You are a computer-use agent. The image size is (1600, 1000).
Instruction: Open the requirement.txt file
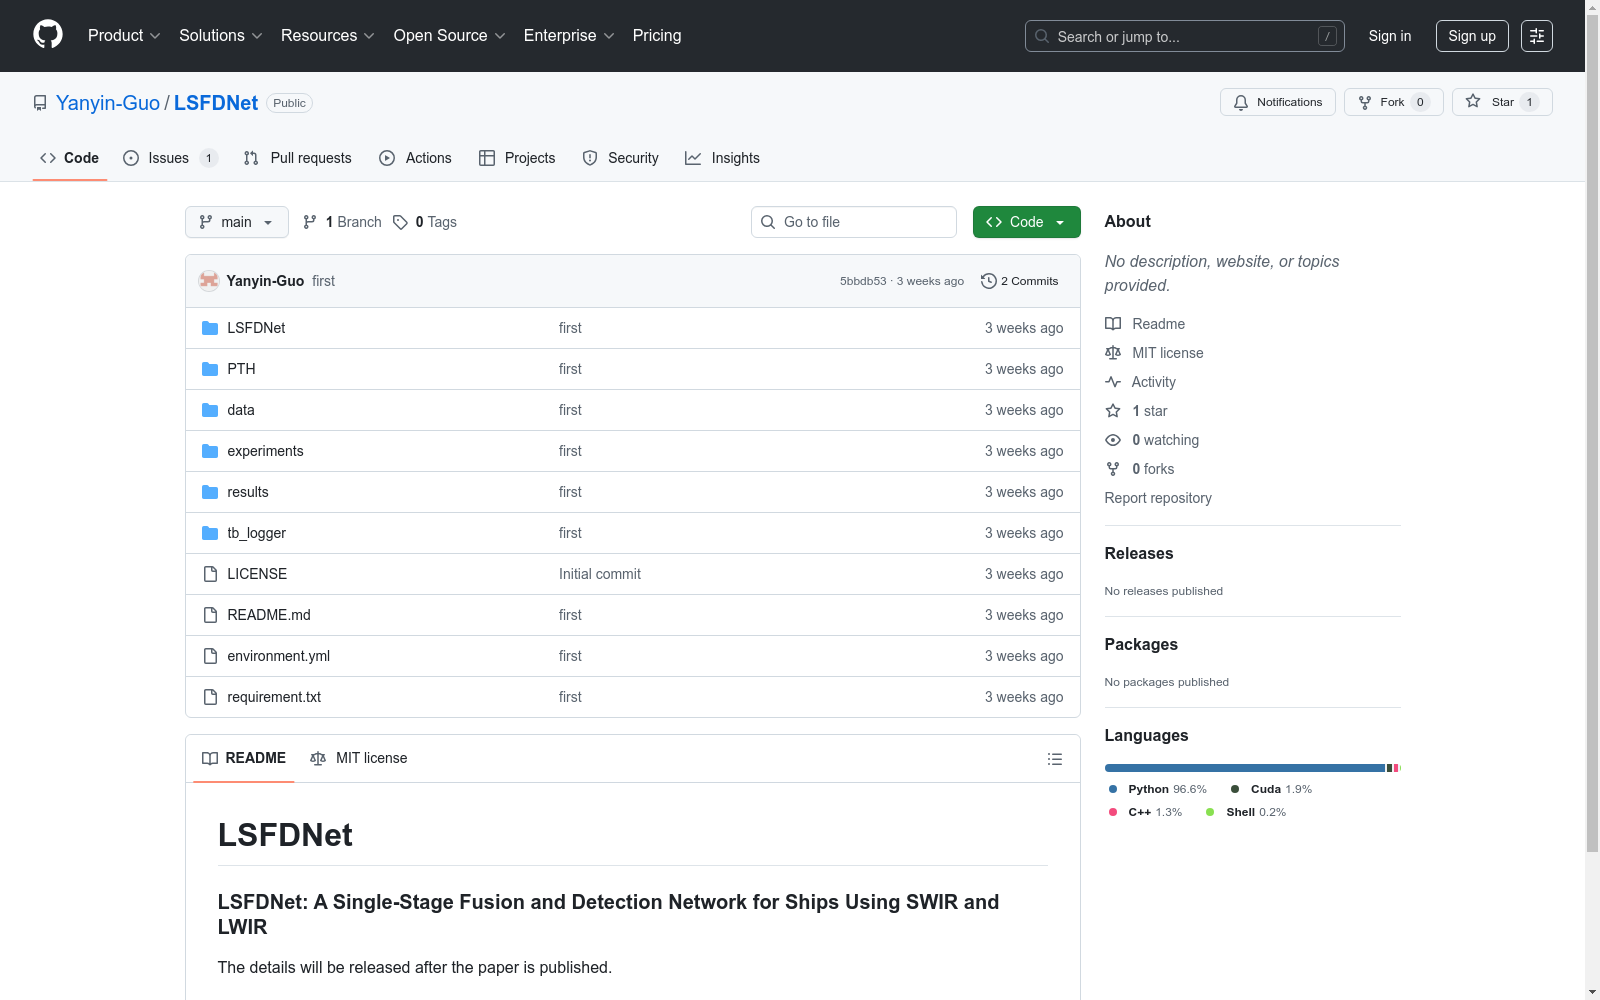[274, 697]
